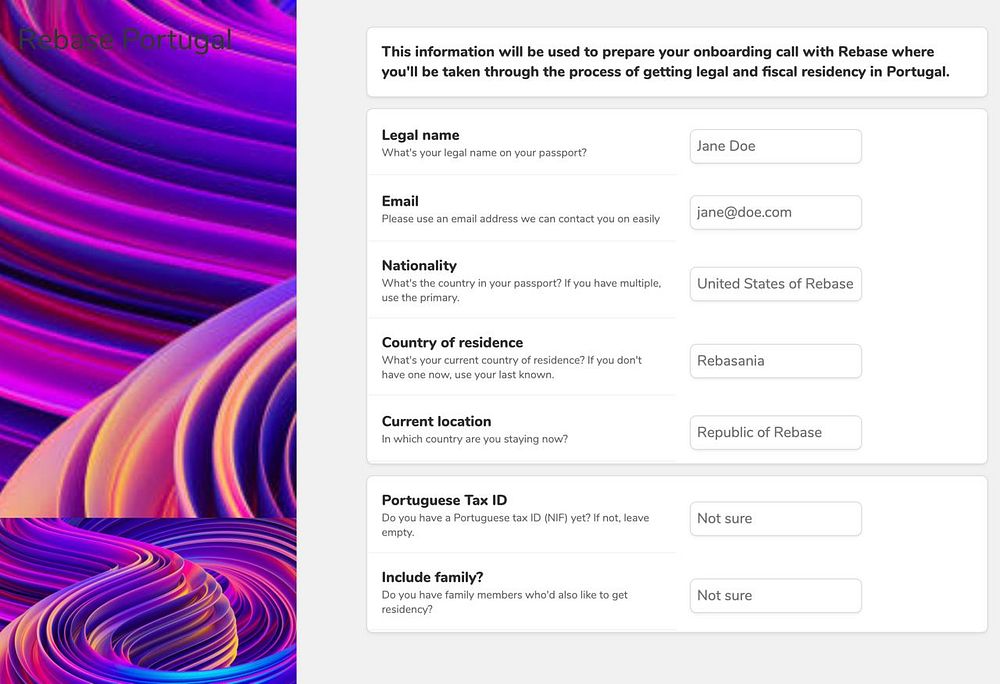Click the Portuguese tax ID (NIF) description text

[515, 525]
